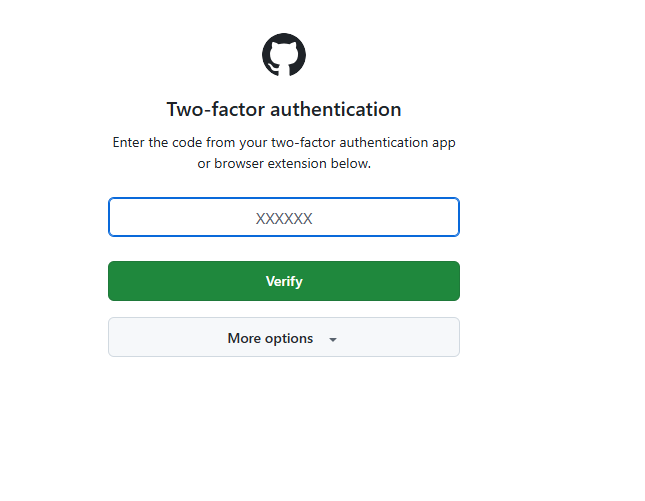Expand the More options dropdown

point(284,338)
